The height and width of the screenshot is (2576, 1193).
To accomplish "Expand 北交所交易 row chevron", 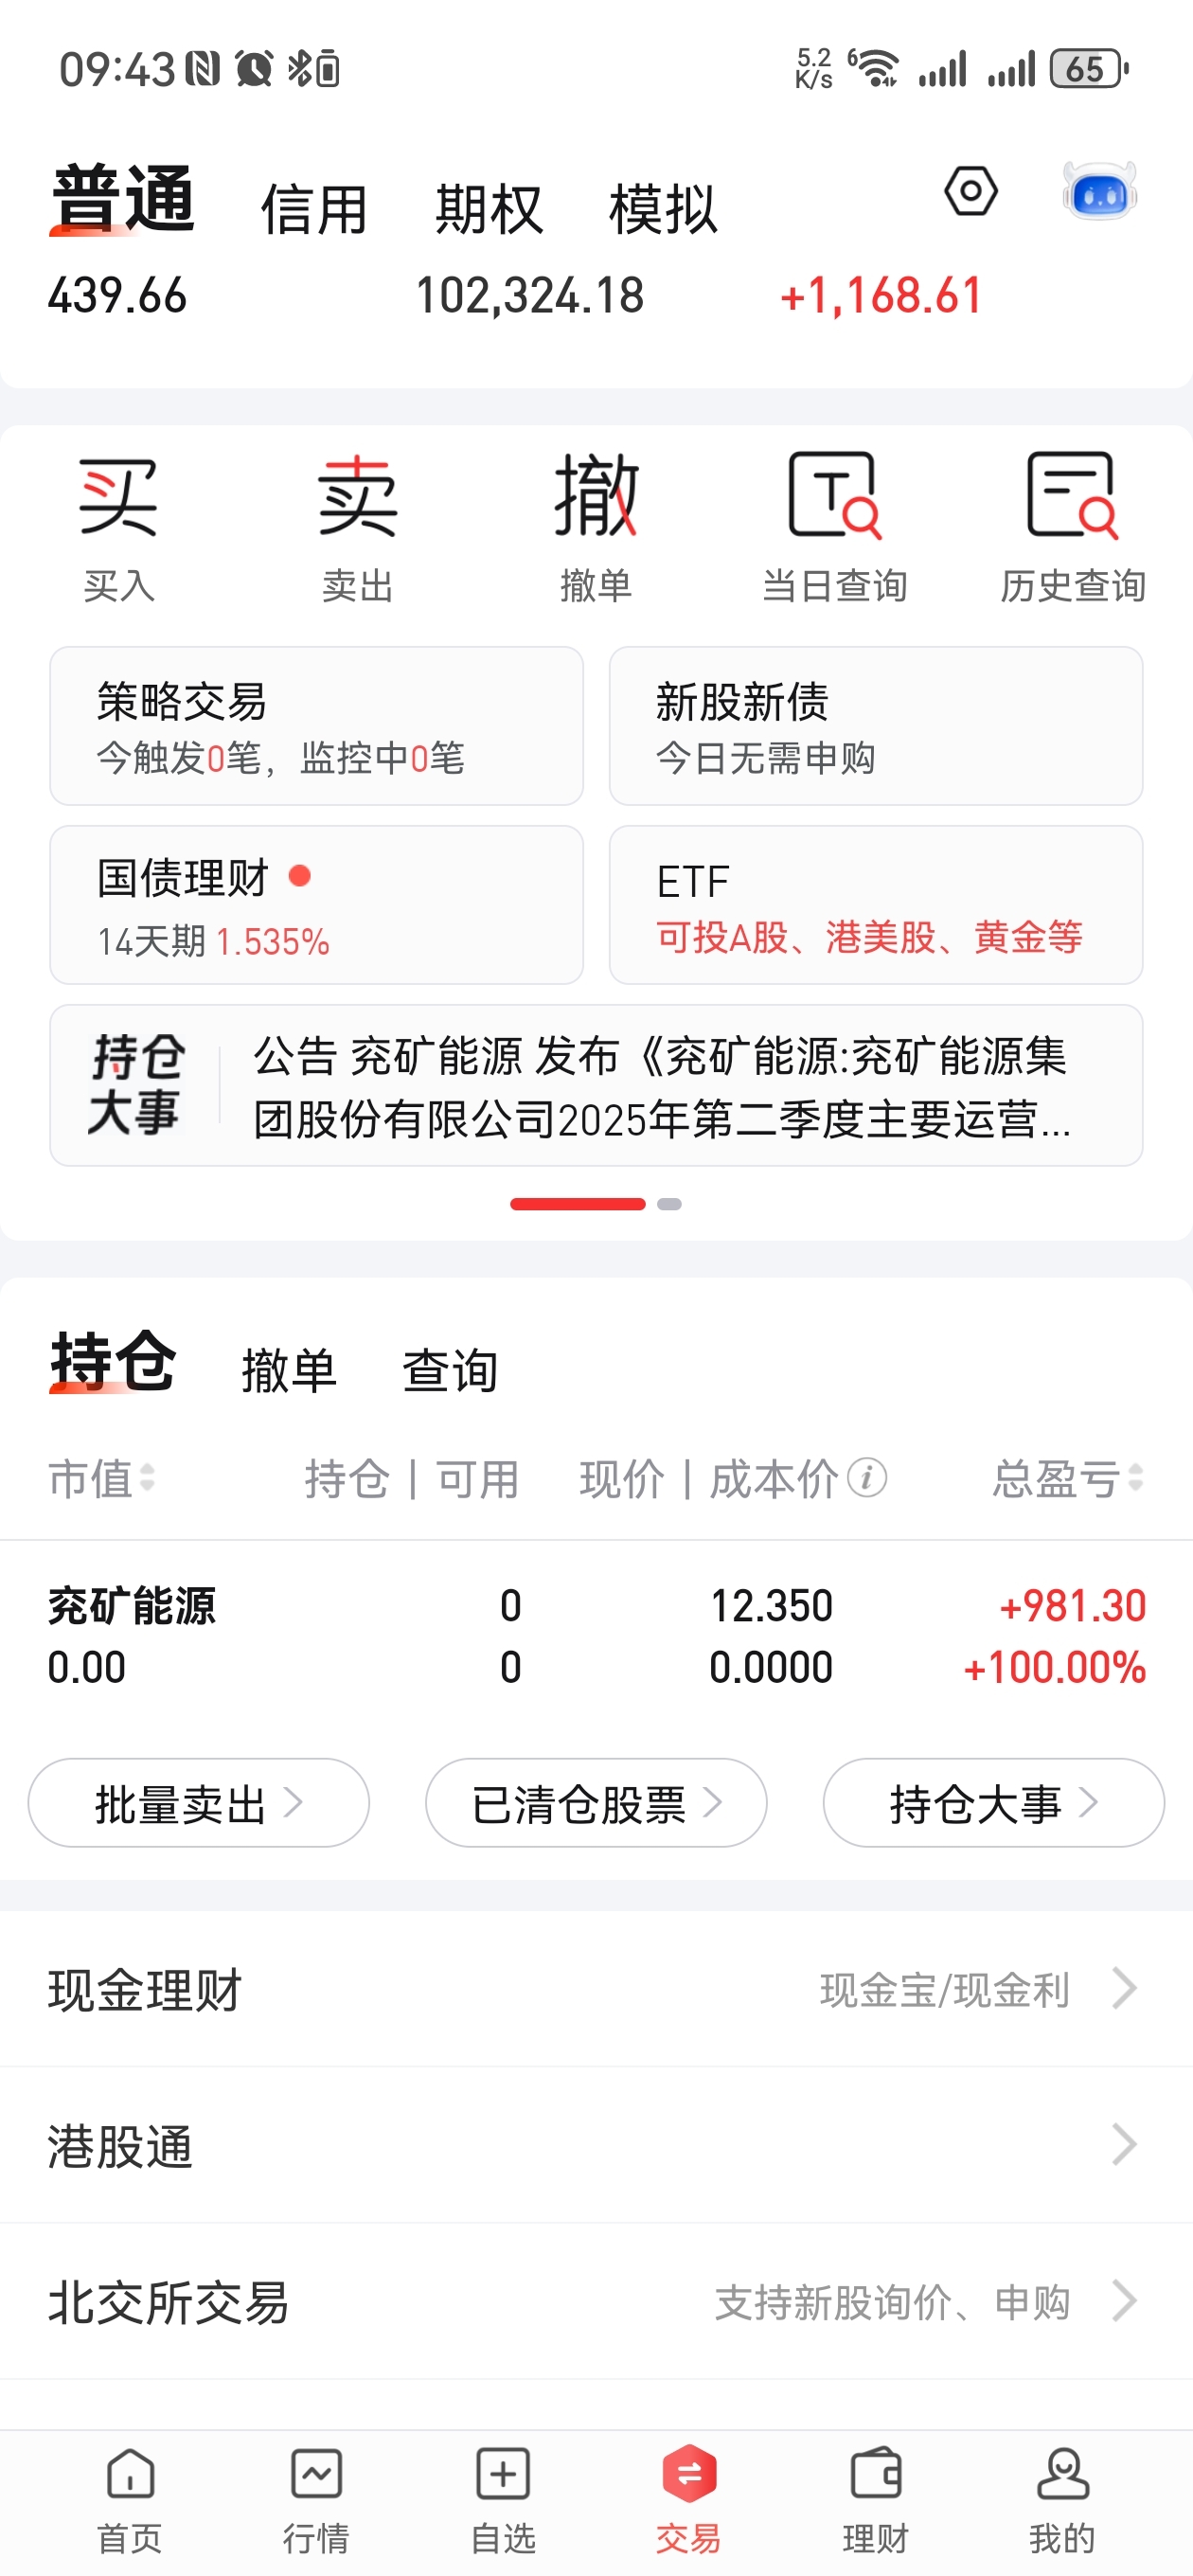I will 1125,2300.
